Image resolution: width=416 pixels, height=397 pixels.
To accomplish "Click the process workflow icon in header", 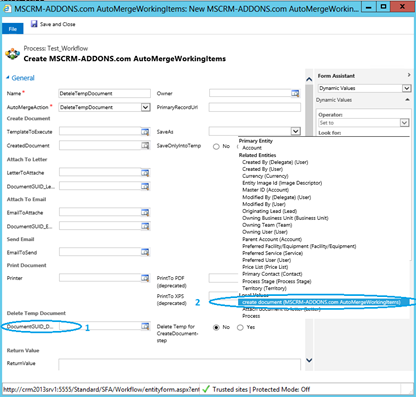I will click(13, 54).
